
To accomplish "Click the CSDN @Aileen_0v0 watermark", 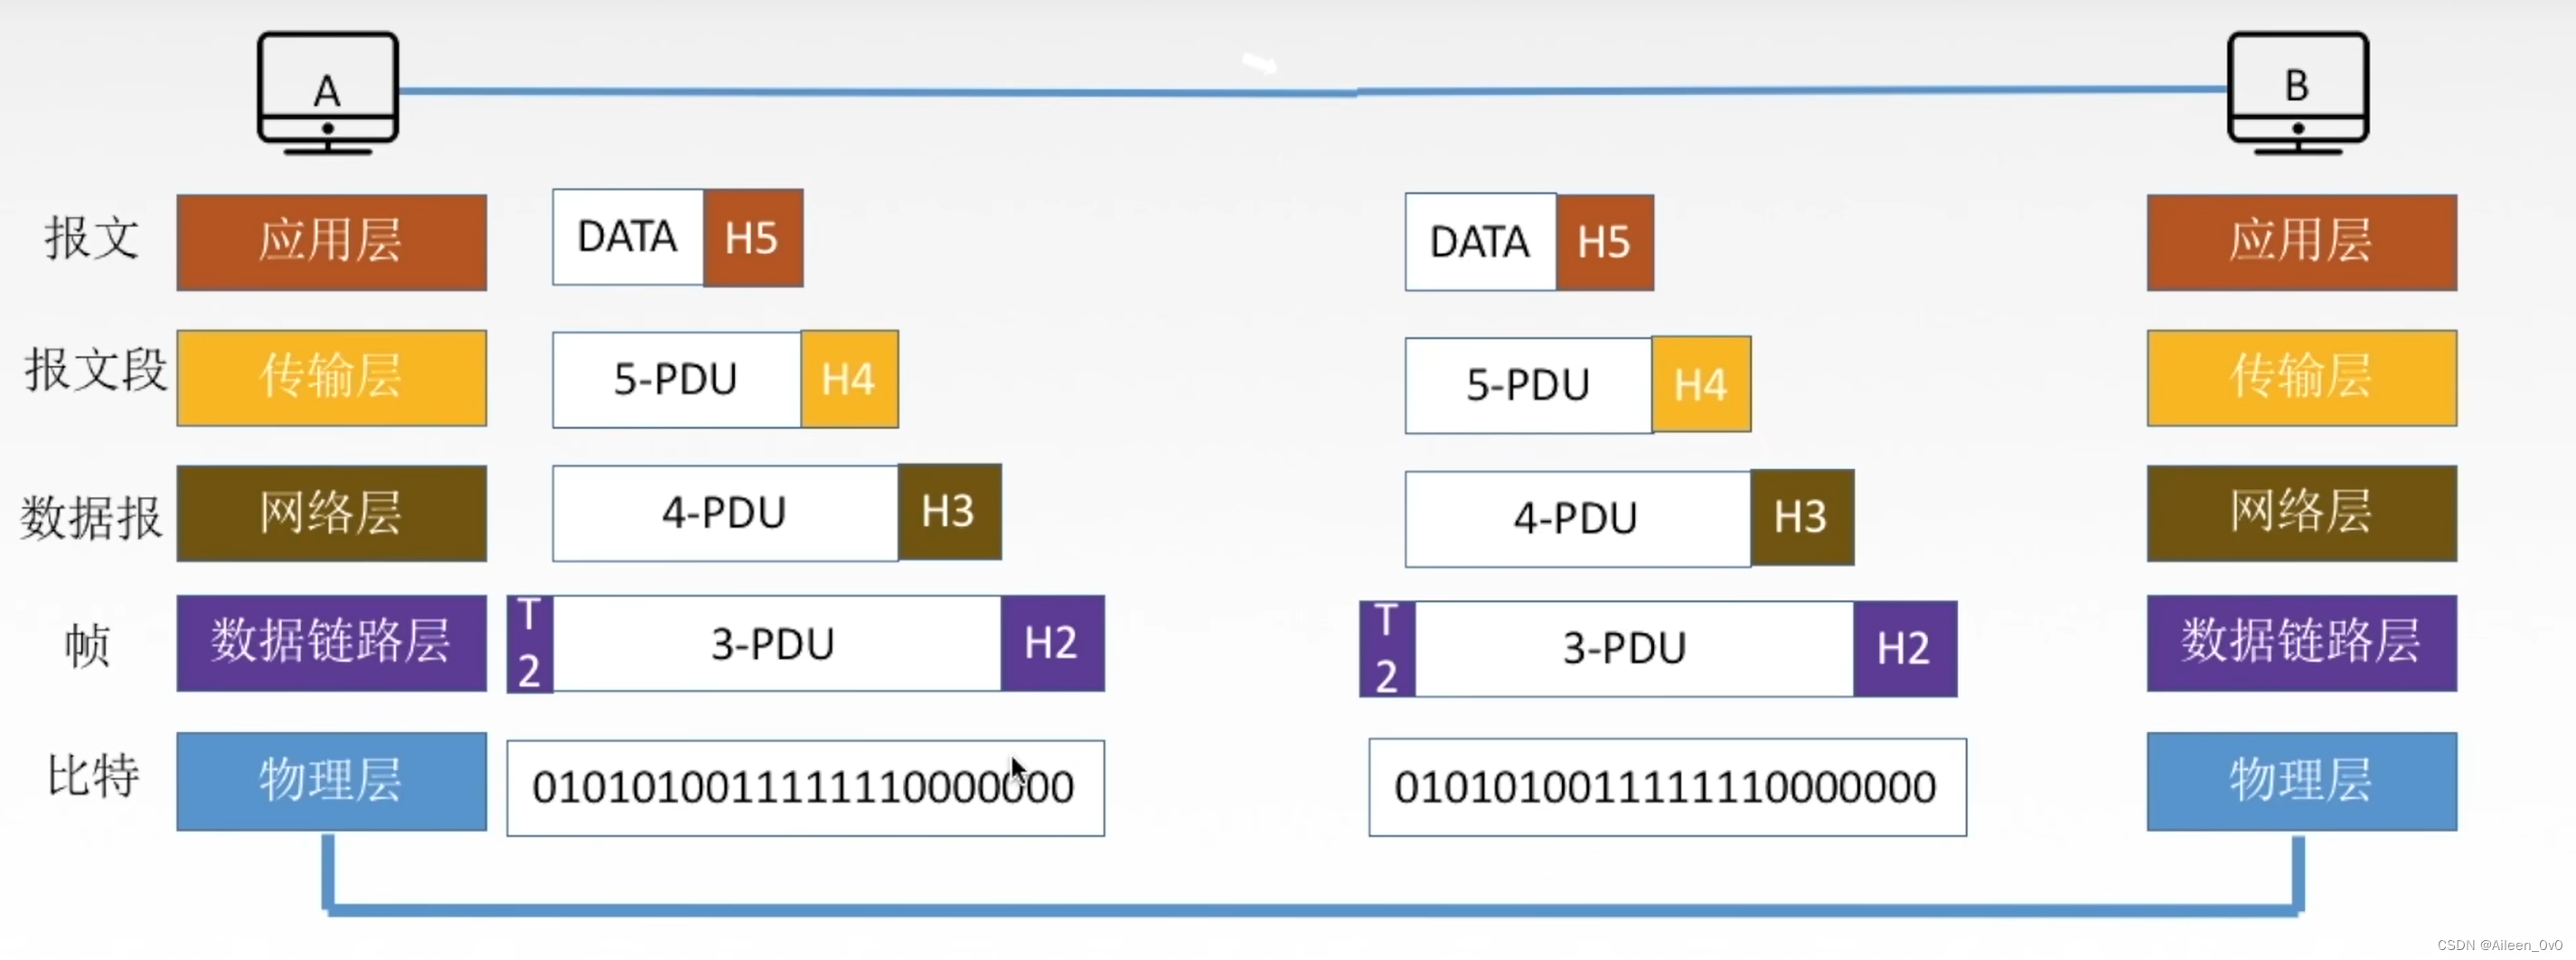I will click(2499, 945).
